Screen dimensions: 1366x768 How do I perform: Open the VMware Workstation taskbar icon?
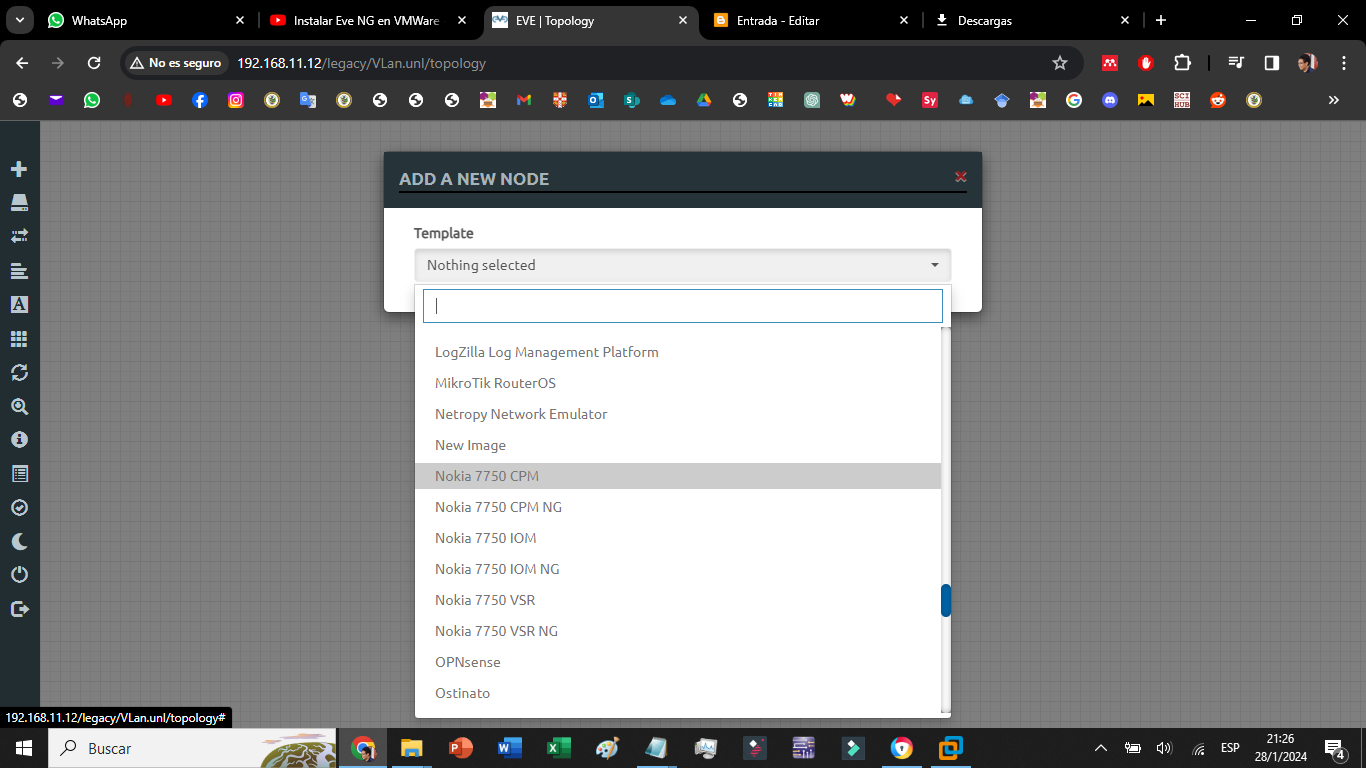[x=951, y=748]
